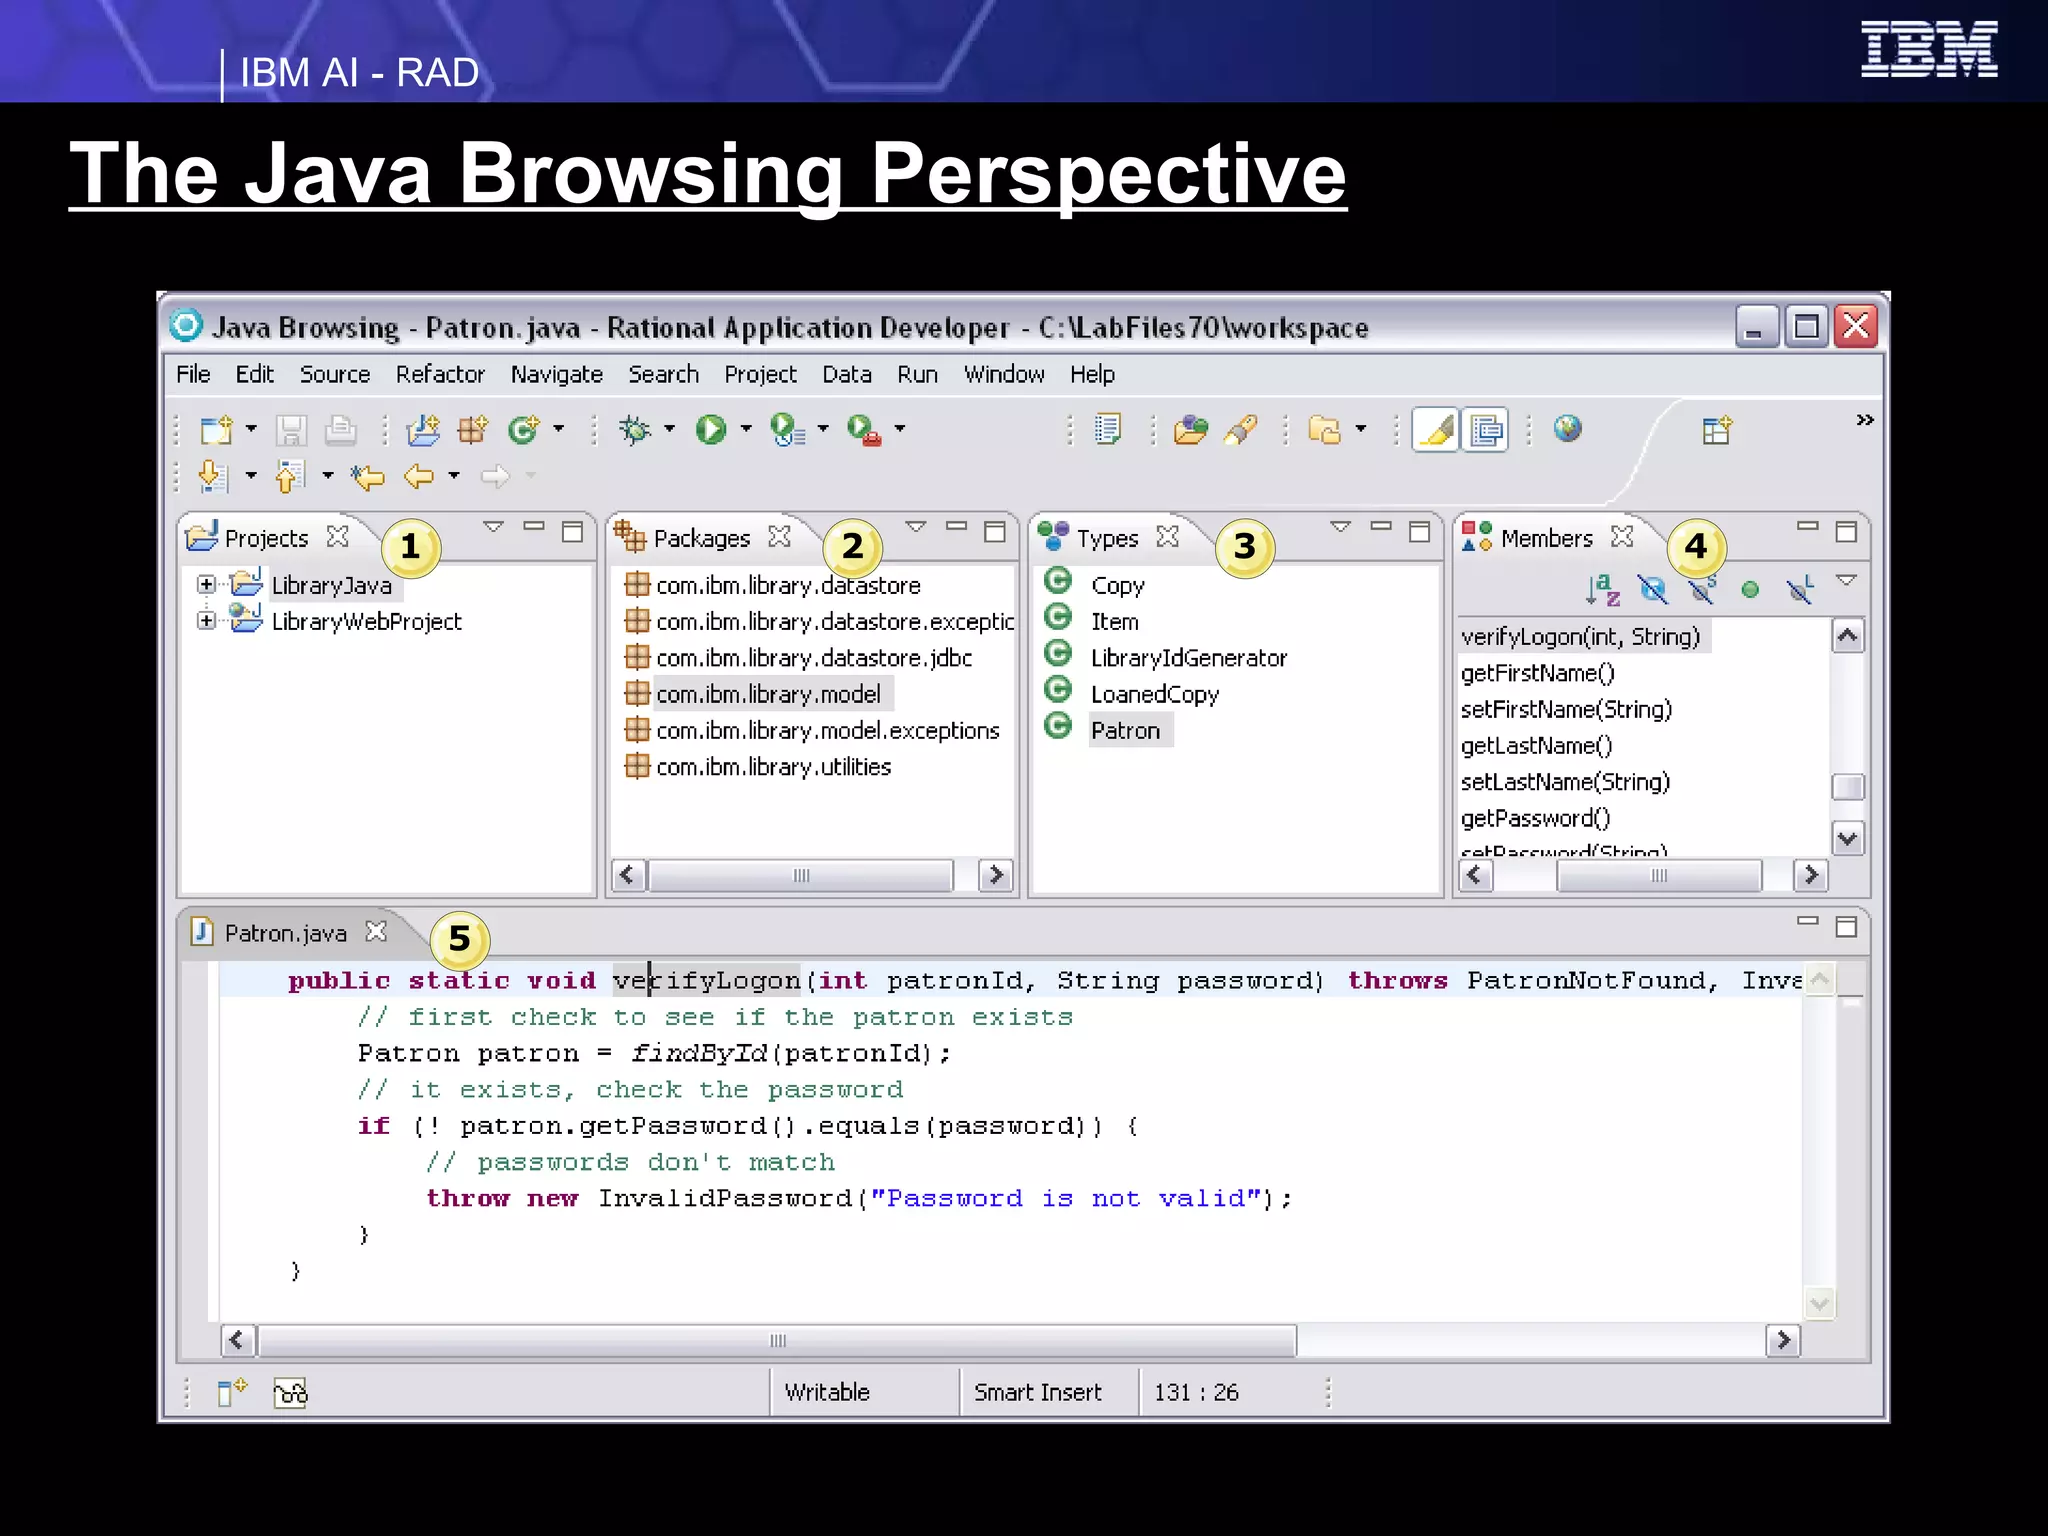
Task: Click the New Java Package icon
Action: (x=473, y=430)
